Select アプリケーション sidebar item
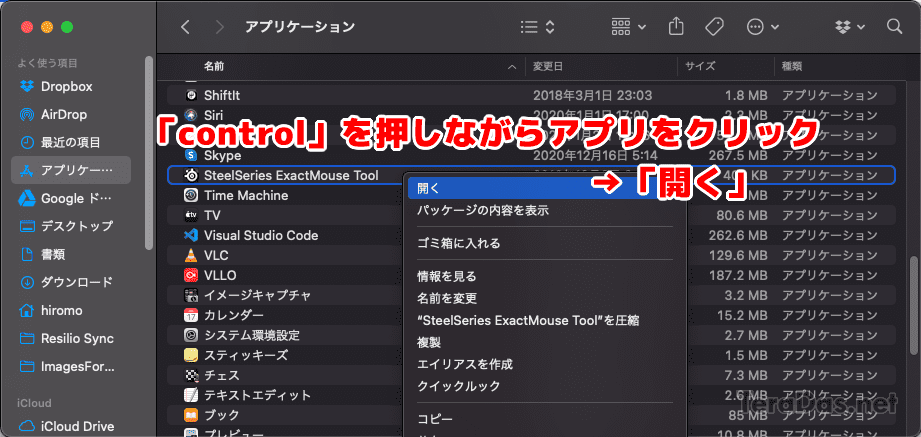Viewport: 921px width, 437px height. click(x=71, y=170)
